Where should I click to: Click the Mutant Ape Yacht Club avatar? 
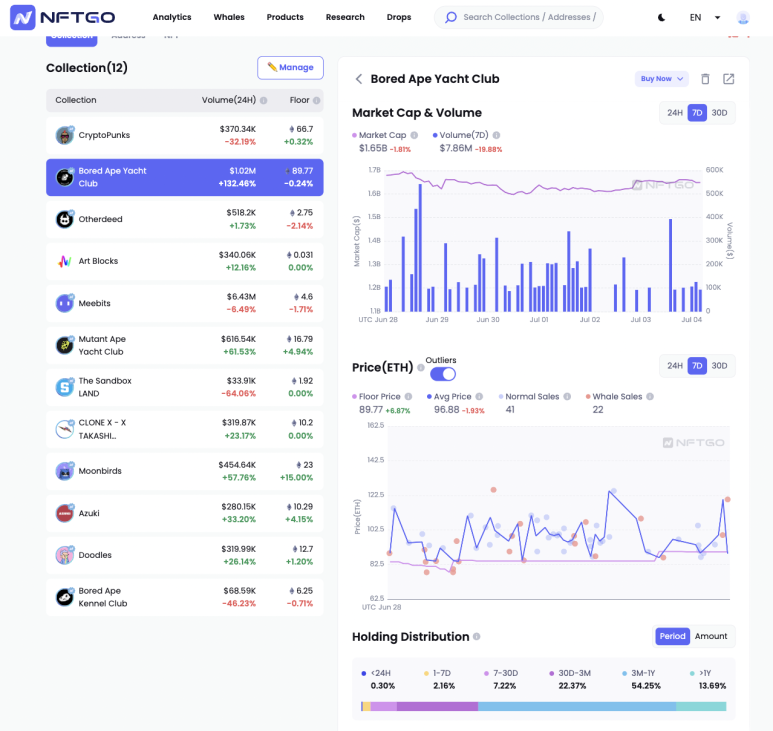click(x=65, y=345)
